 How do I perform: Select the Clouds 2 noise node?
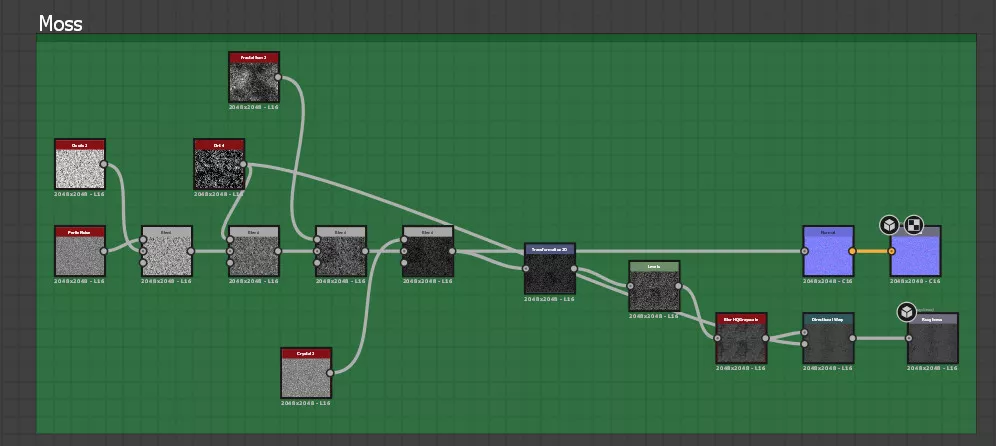tap(80, 165)
